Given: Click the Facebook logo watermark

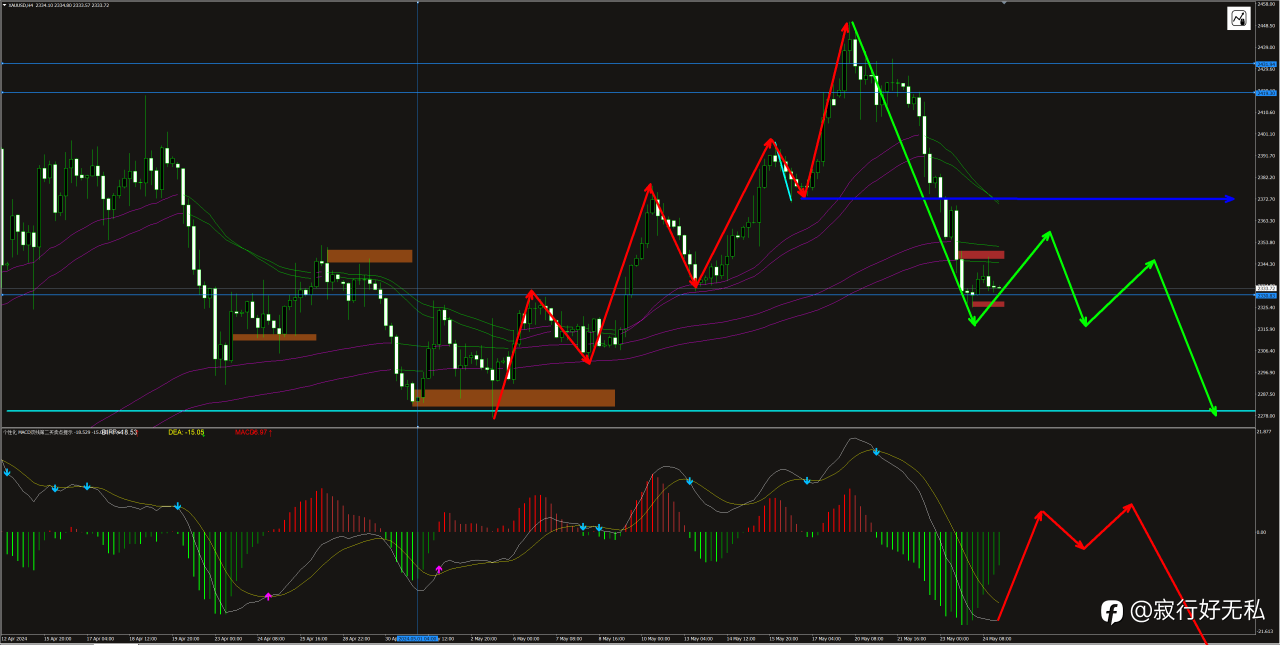Looking at the screenshot, I should tap(1112, 610).
